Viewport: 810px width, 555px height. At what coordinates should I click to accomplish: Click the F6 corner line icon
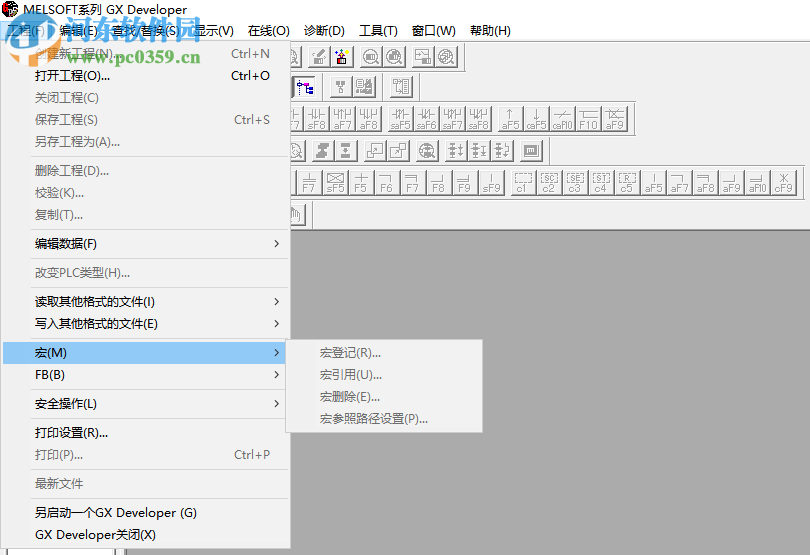[386, 182]
